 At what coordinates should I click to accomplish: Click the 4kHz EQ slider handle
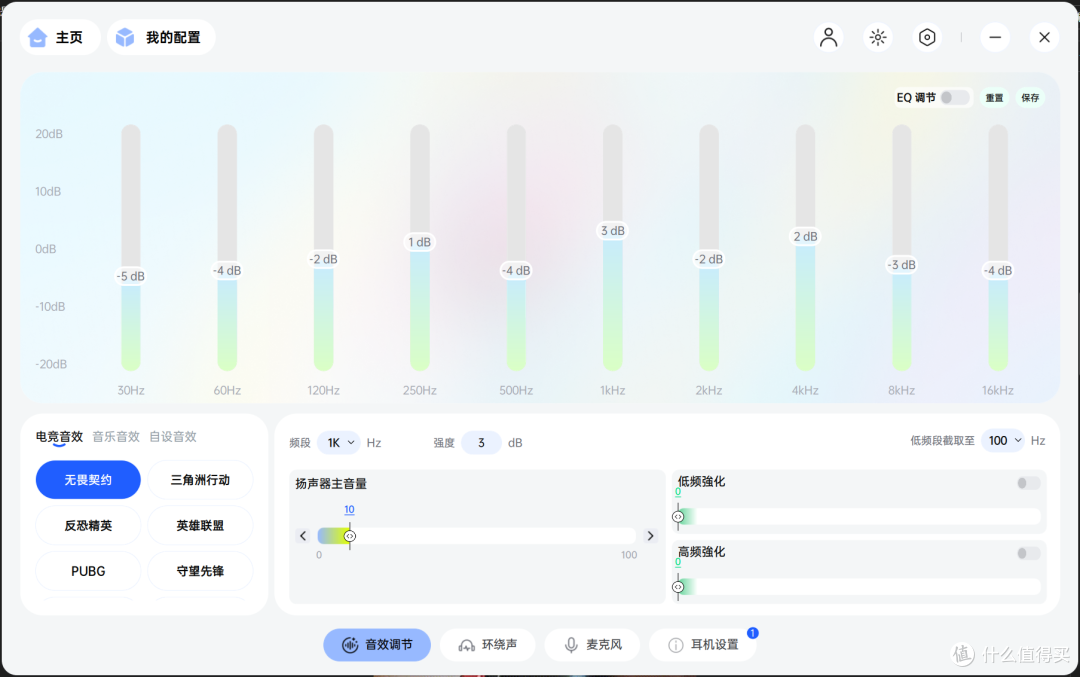[x=805, y=236]
